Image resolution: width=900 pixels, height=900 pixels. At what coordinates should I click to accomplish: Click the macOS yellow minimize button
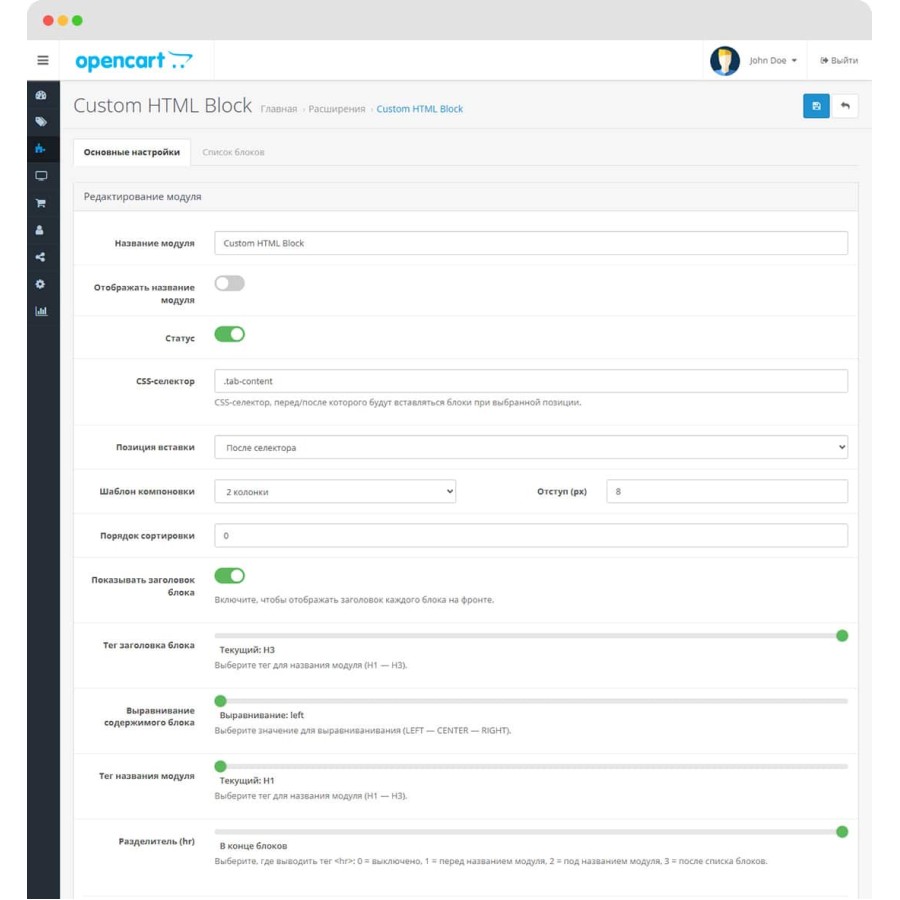[x=63, y=21]
